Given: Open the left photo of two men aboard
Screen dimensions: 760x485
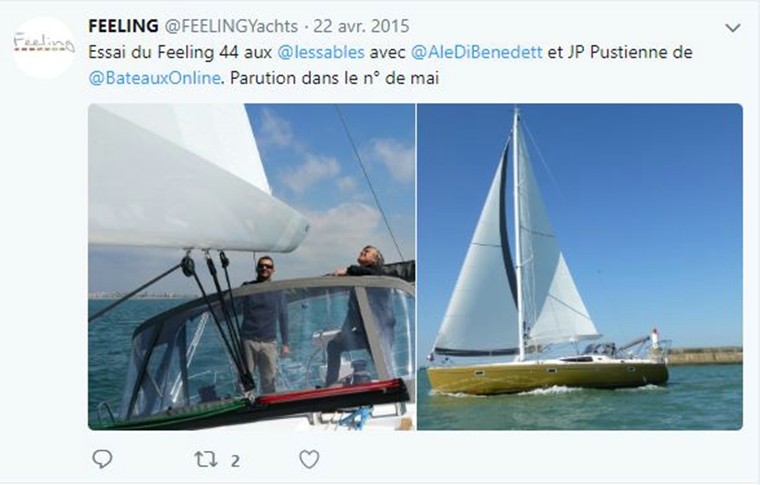Looking at the screenshot, I should coord(252,266).
